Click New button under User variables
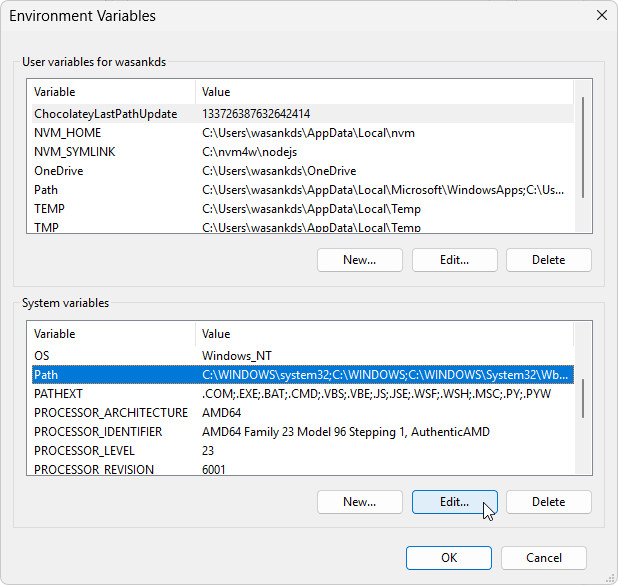 click(x=359, y=260)
